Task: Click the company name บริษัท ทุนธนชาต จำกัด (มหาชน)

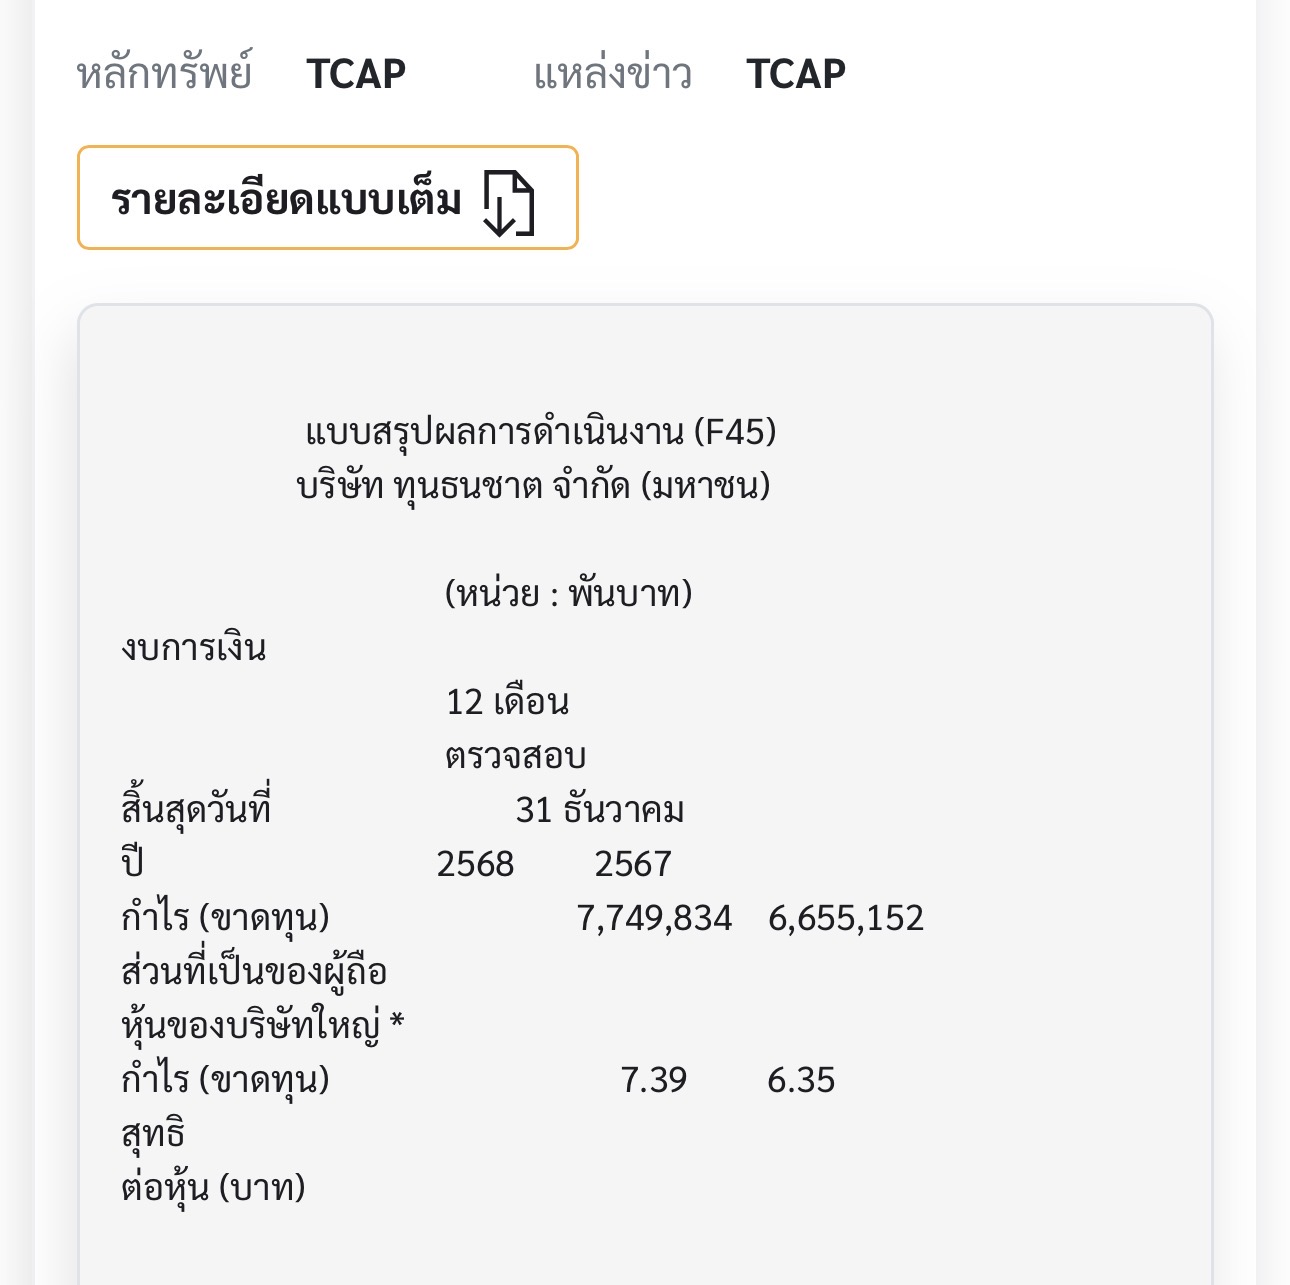Action: tap(534, 486)
